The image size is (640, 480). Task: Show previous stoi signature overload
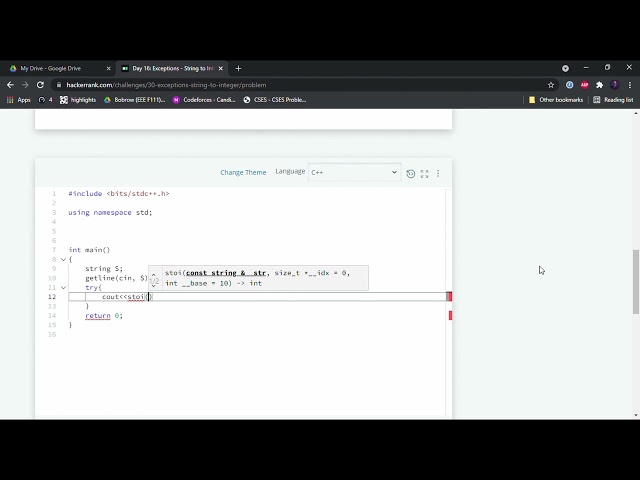pyautogui.click(x=153, y=274)
